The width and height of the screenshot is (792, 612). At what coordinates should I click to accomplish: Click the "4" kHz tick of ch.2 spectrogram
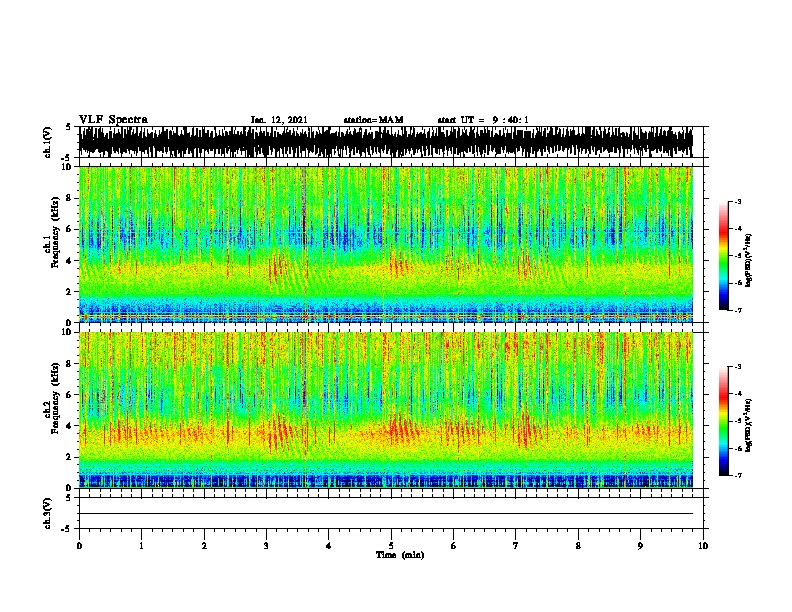pyautogui.click(x=70, y=426)
